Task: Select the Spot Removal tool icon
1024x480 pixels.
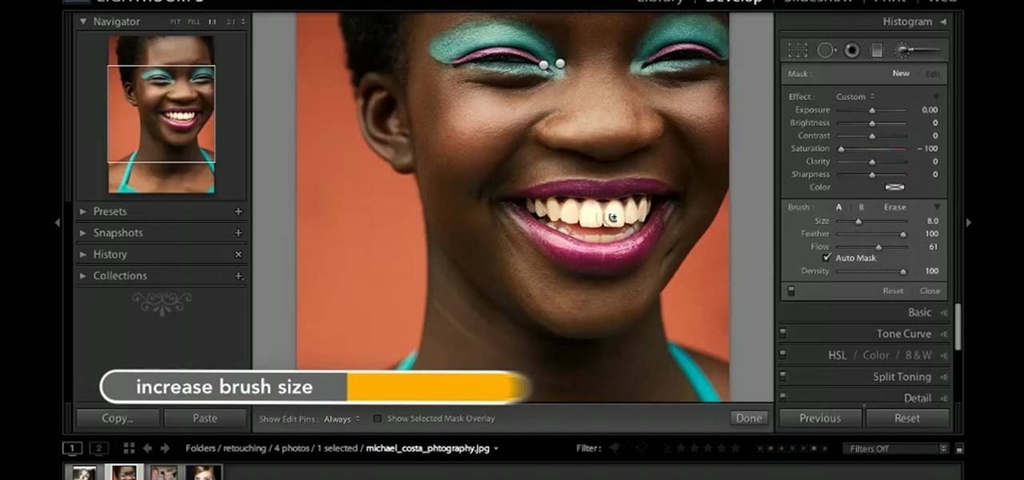Action: 826,50
